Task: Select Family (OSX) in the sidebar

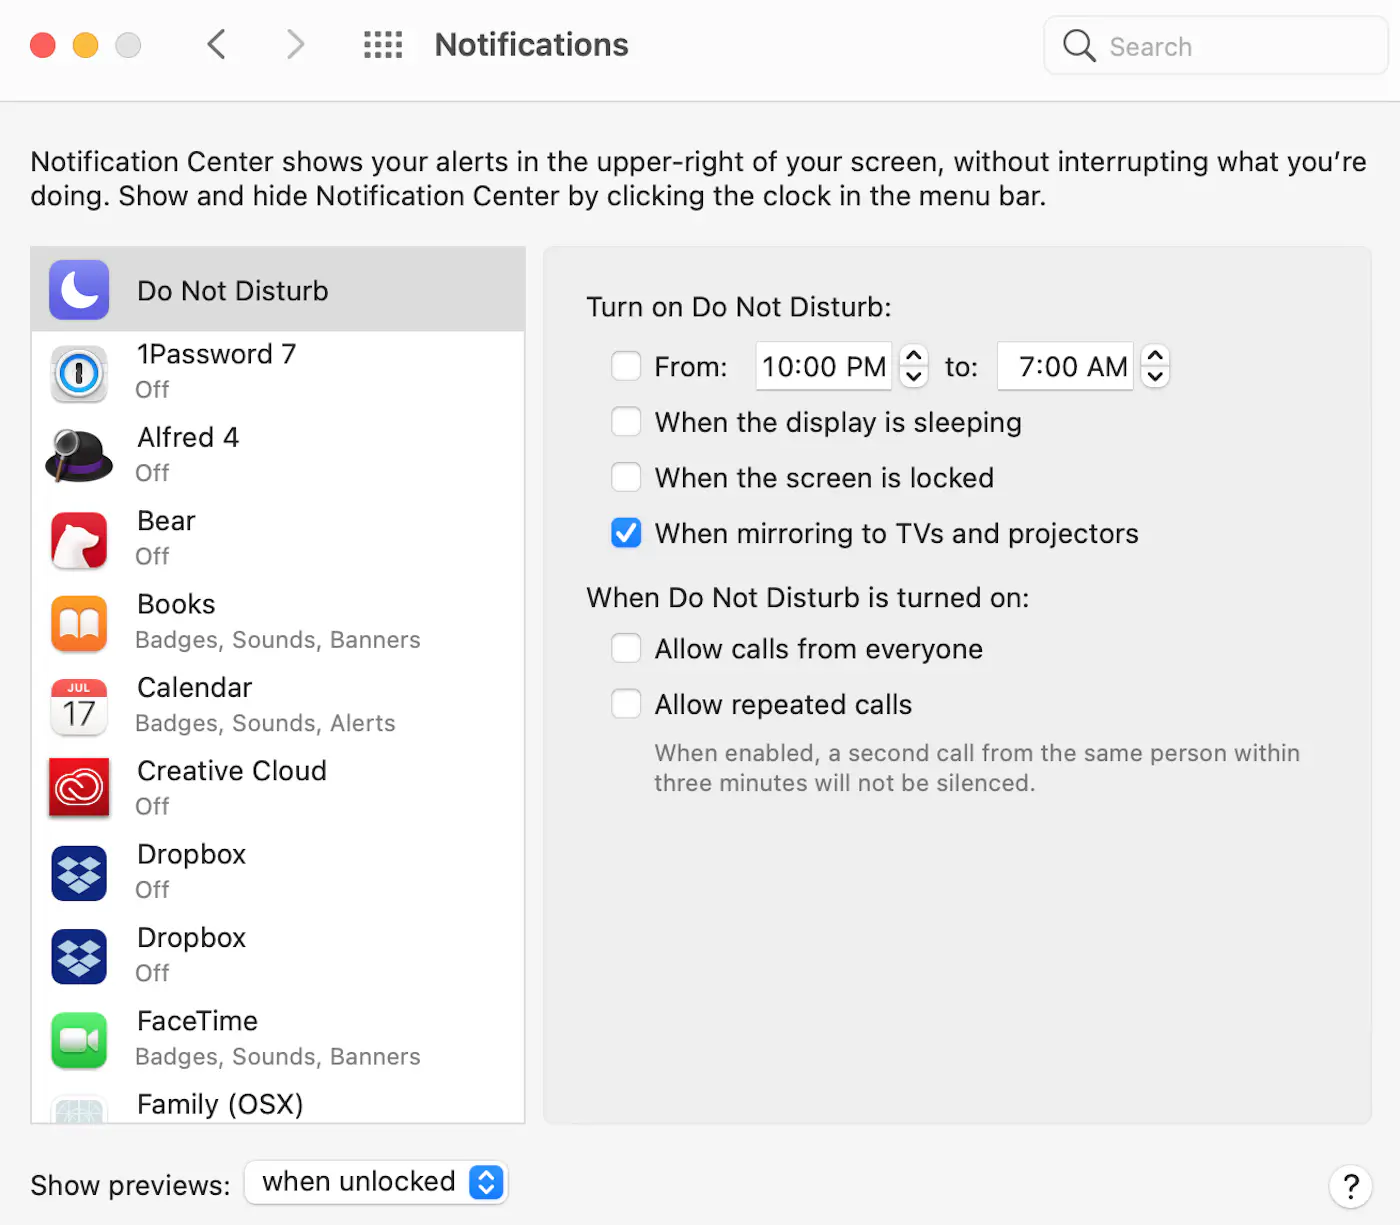Action: pyautogui.click(x=220, y=1103)
